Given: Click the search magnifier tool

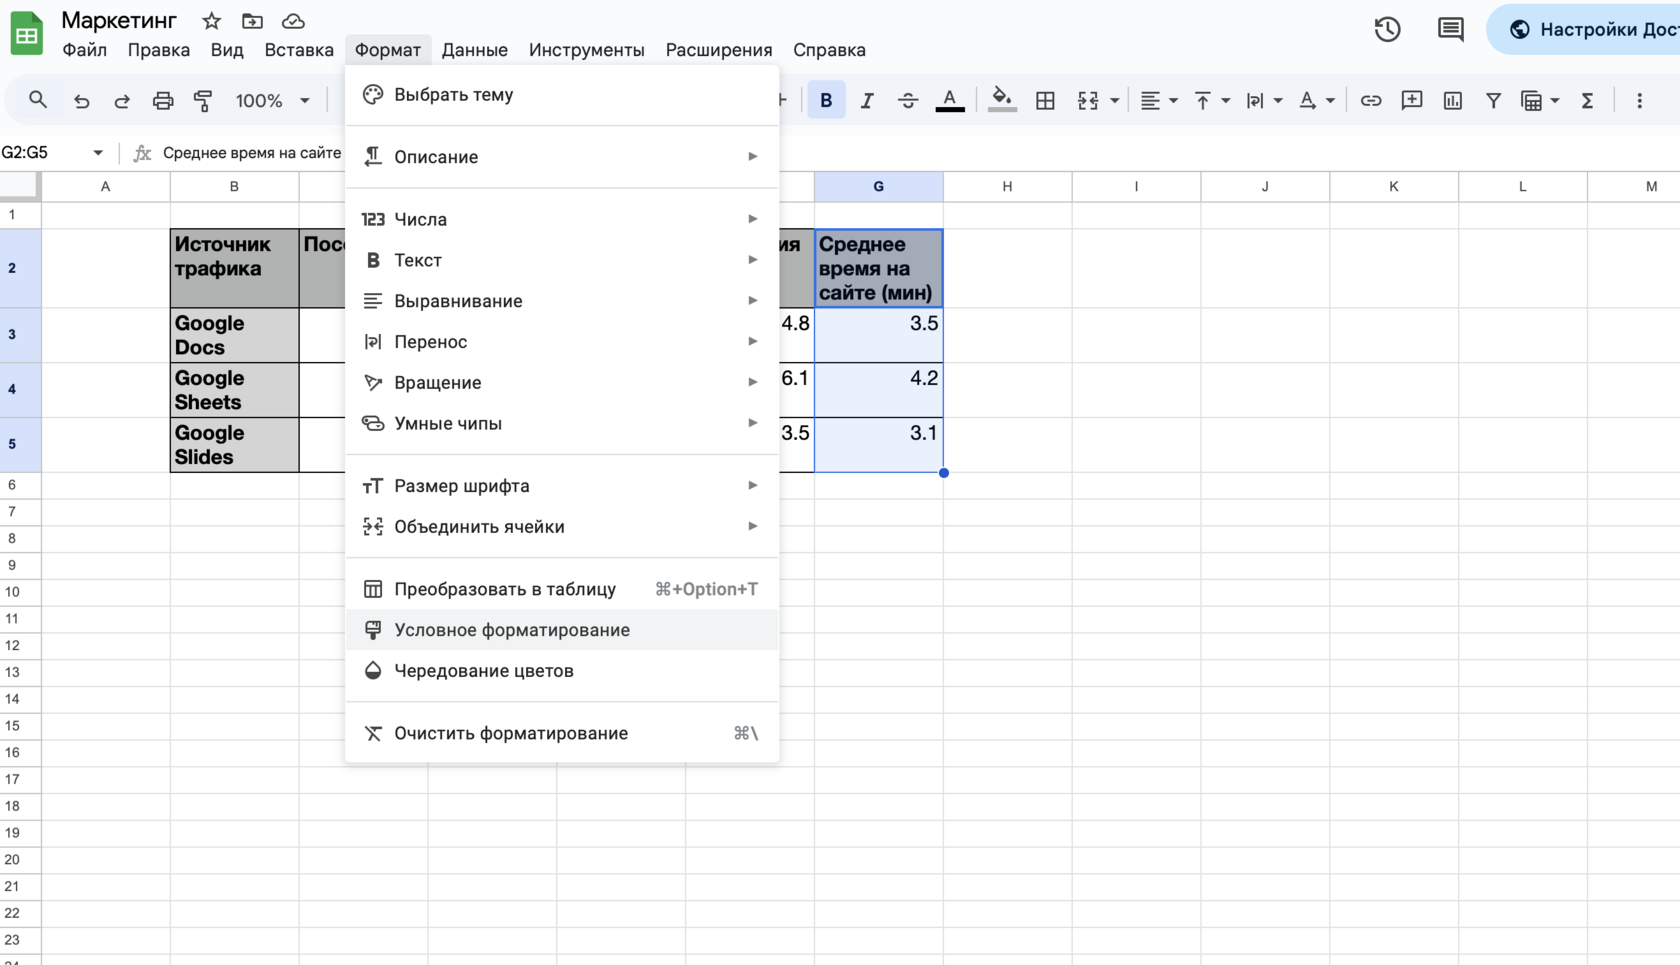Looking at the screenshot, I should [x=38, y=100].
